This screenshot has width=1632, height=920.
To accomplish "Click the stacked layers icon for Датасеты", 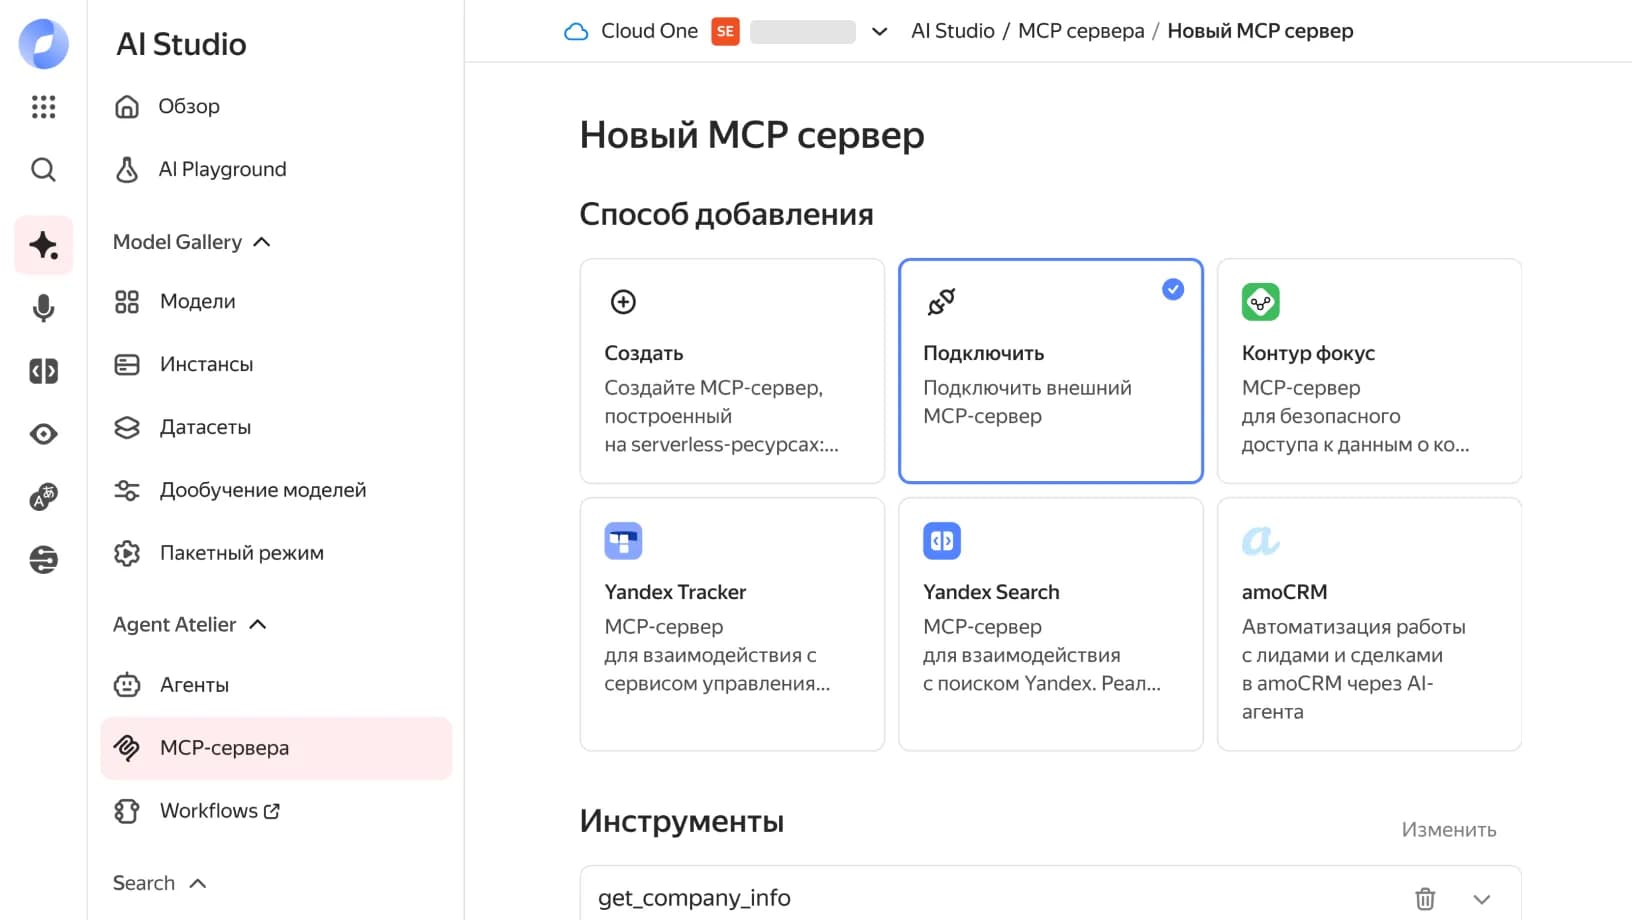I will [127, 427].
